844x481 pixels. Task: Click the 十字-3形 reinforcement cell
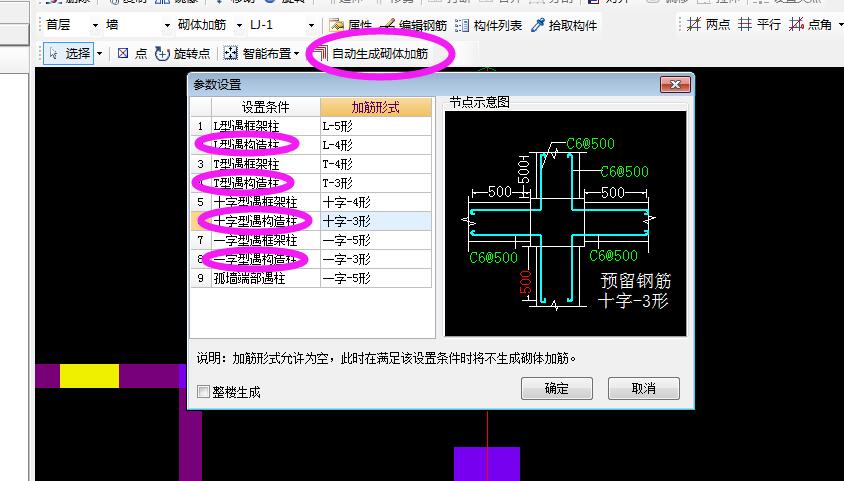coord(376,221)
